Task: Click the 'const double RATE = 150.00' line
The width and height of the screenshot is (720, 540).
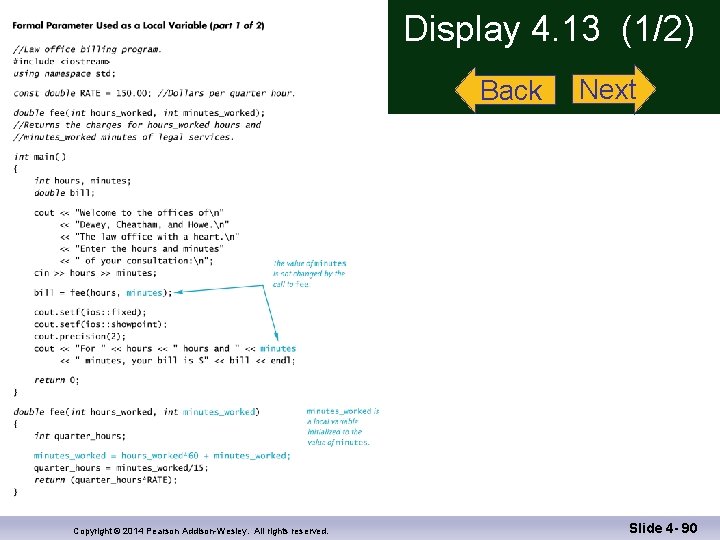Action: pyautogui.click(x=154, y=93)
